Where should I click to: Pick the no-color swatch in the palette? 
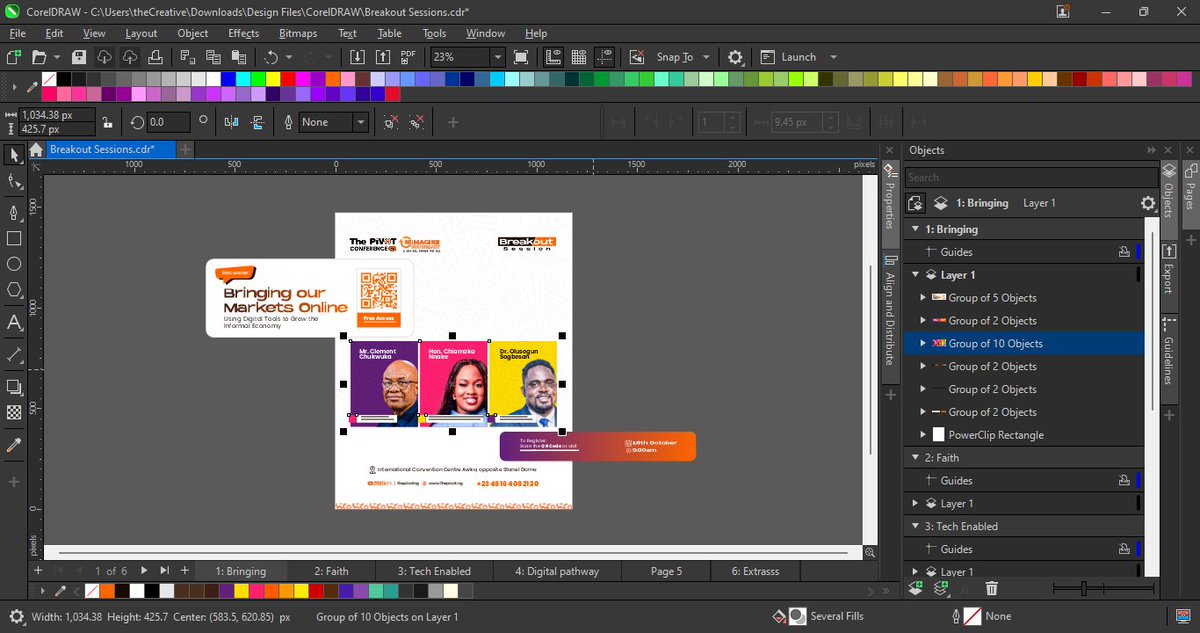[49, 79]
